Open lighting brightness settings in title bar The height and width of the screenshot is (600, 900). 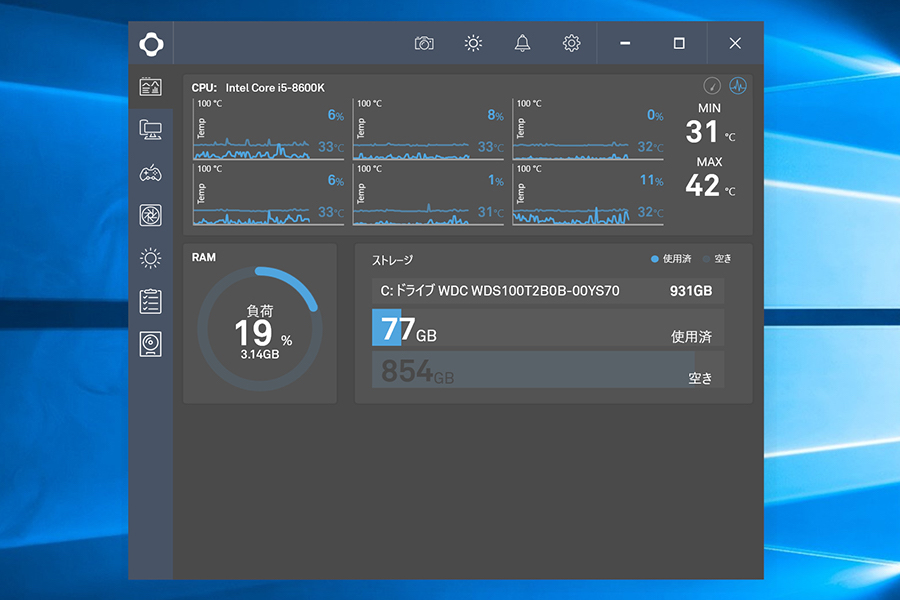pyautogui.click(x=473, y=43)
